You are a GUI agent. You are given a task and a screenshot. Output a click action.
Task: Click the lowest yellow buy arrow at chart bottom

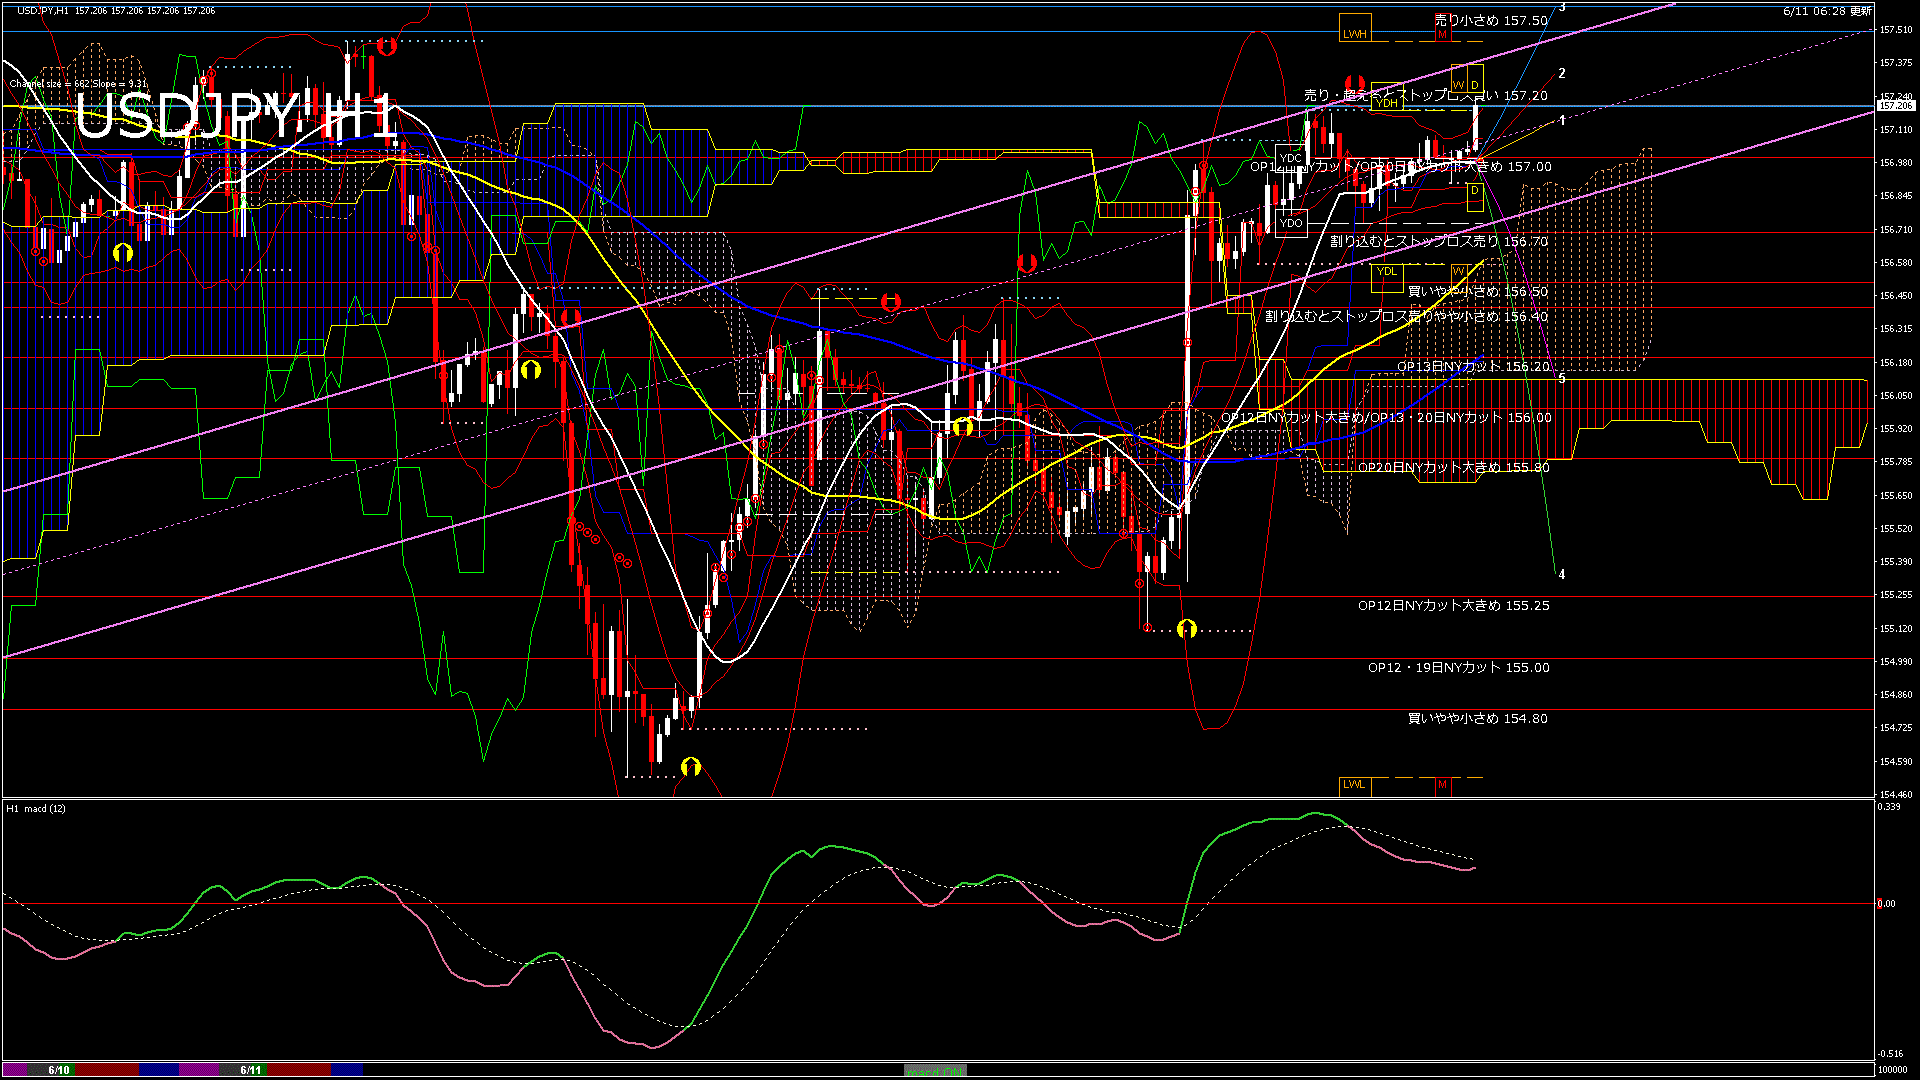691,767
